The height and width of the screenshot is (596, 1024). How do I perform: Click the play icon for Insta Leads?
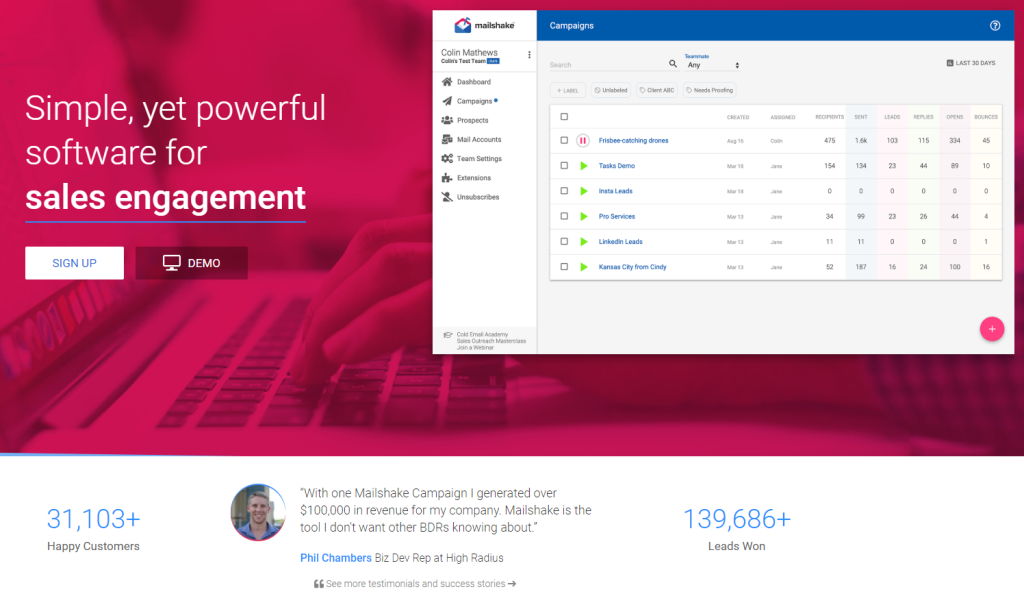[x=584, y=191]
